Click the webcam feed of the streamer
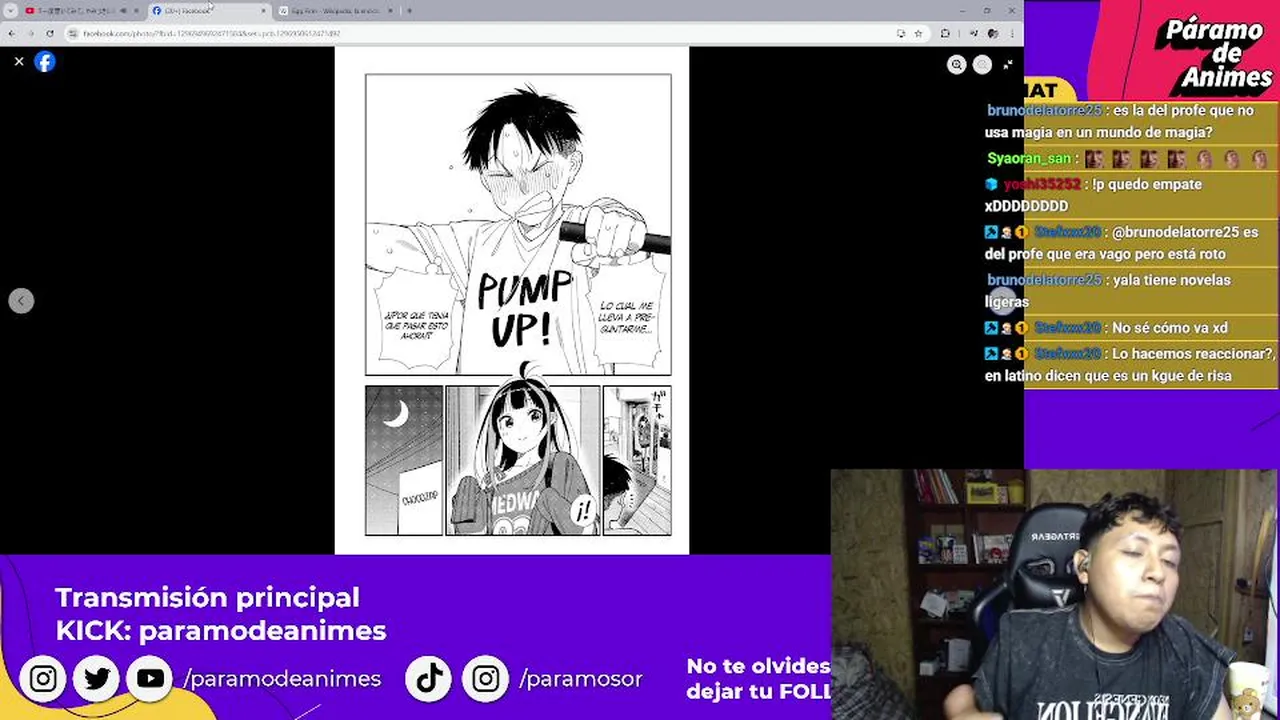 point(1055,595)
